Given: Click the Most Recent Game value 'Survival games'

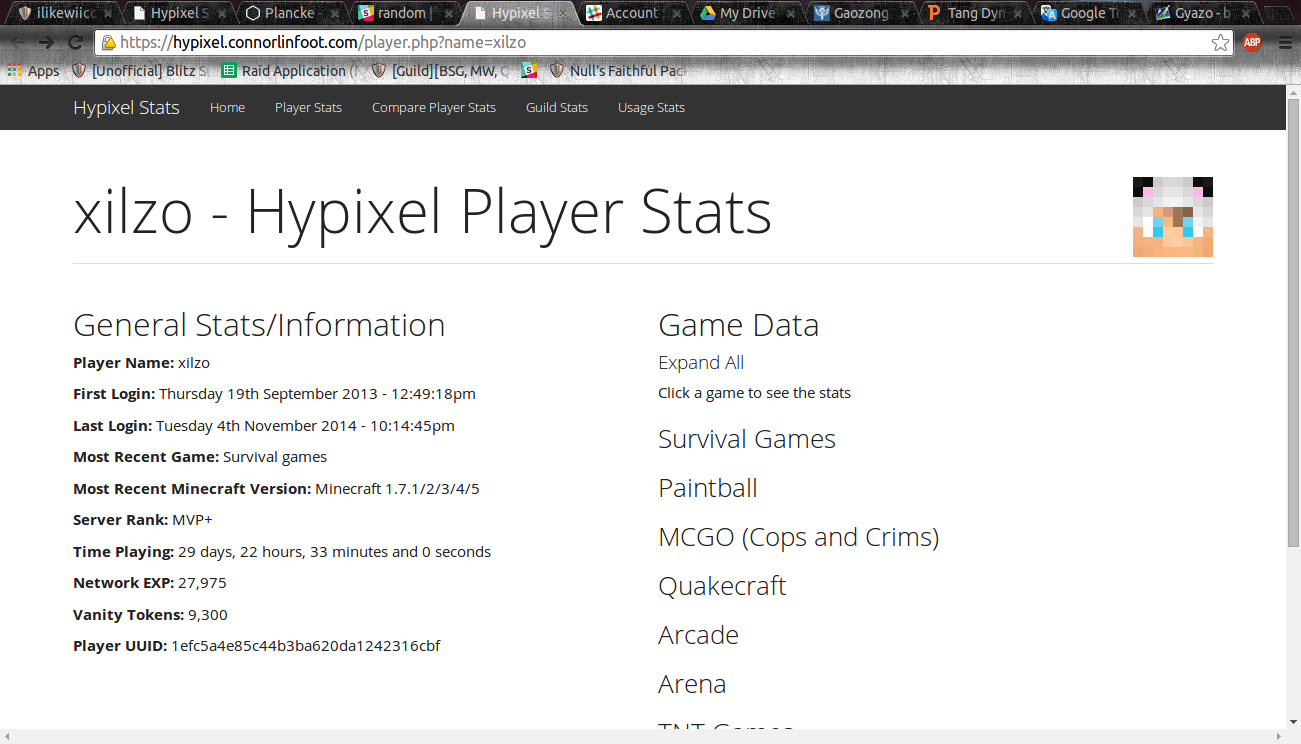Looking at the screenshot, I should tap(275, 457).
